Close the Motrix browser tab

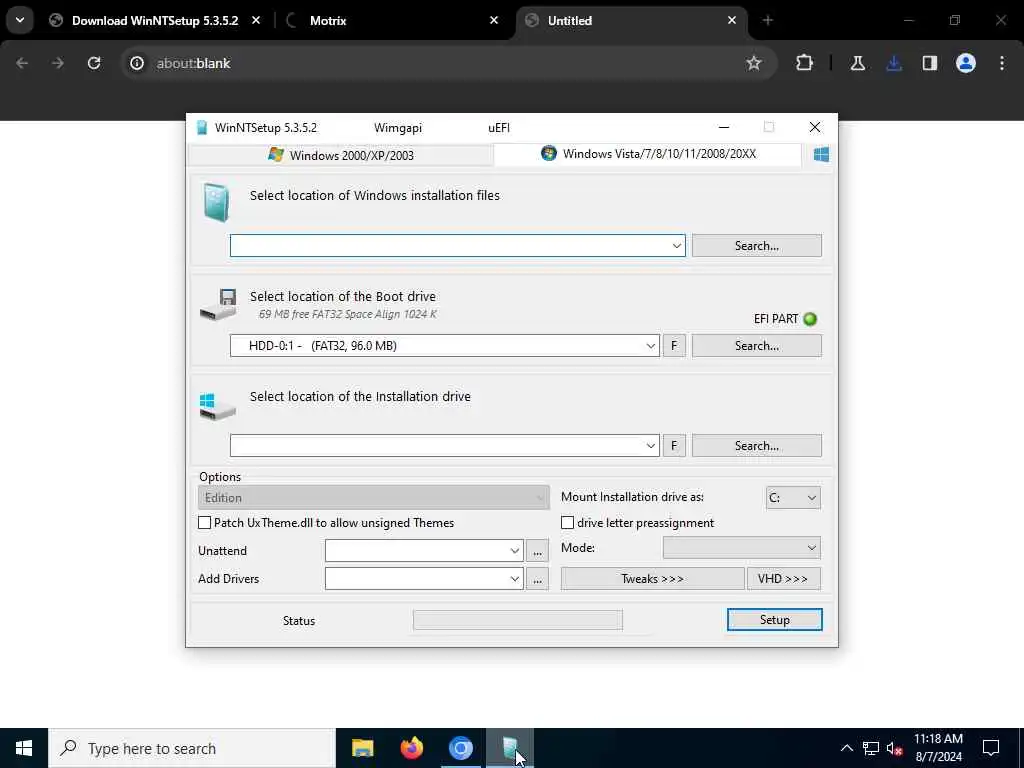[x=494, y=21]
